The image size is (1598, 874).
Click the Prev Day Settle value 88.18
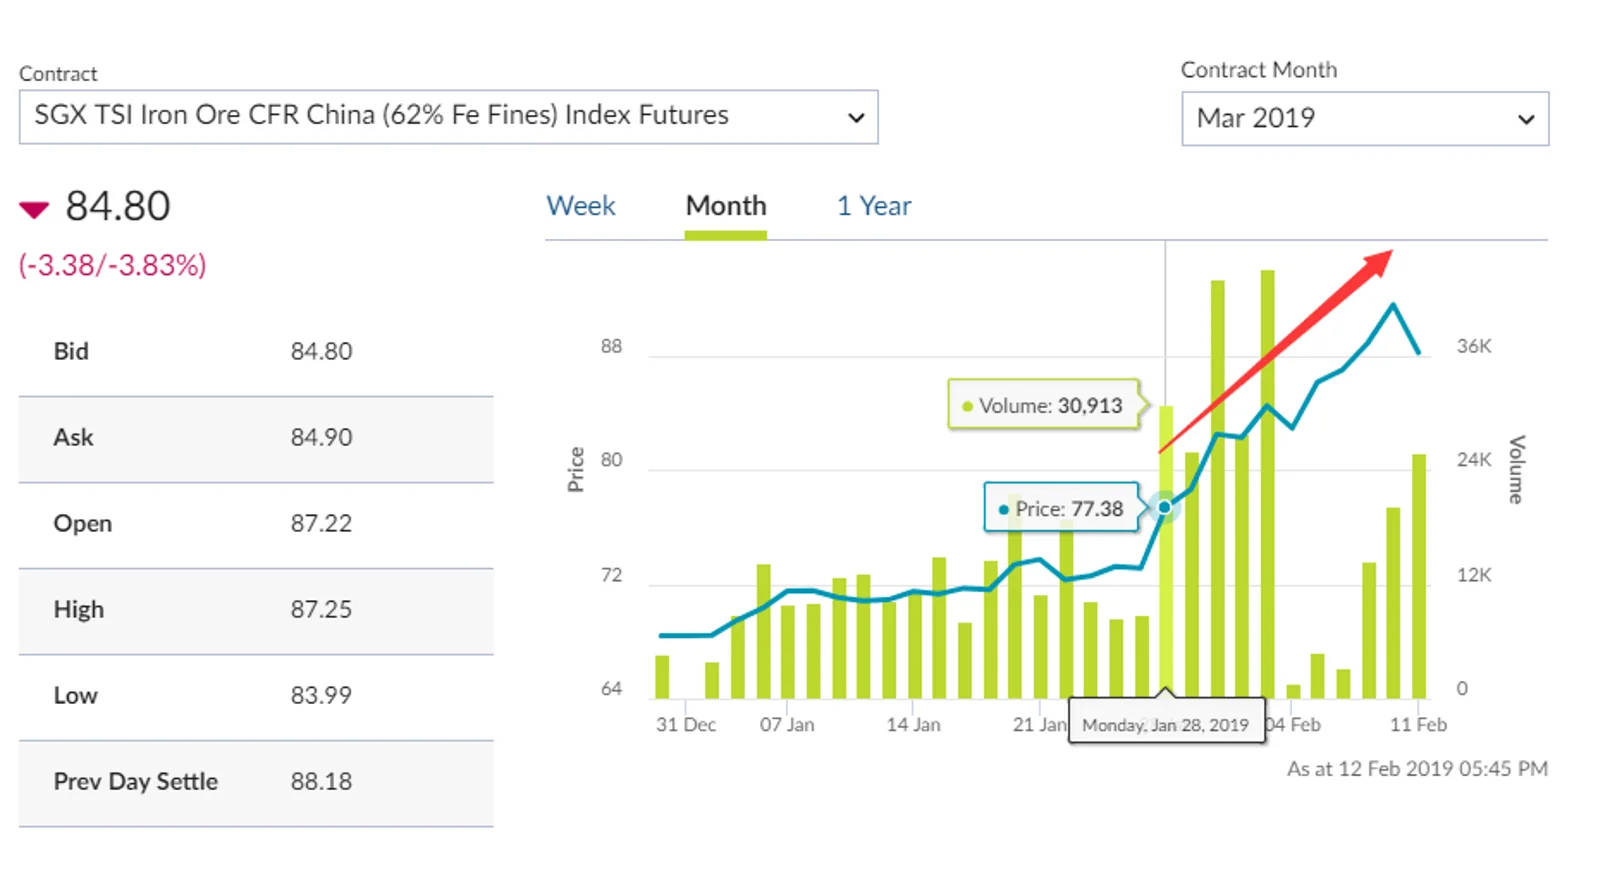coord(321,781)
